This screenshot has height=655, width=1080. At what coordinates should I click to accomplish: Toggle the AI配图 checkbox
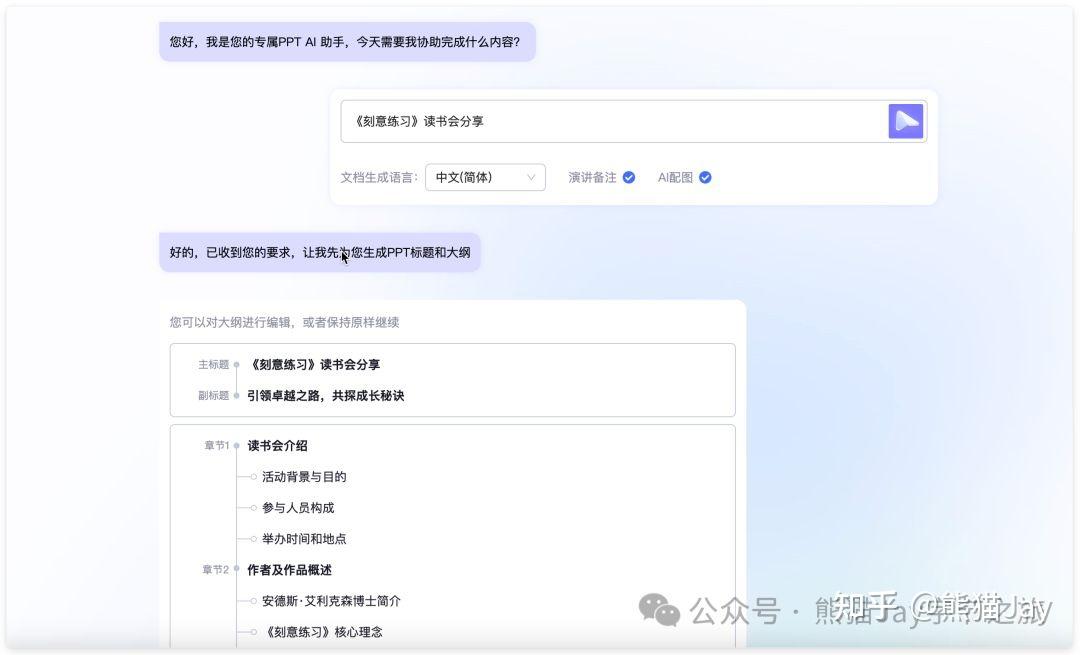coord(705,177)
